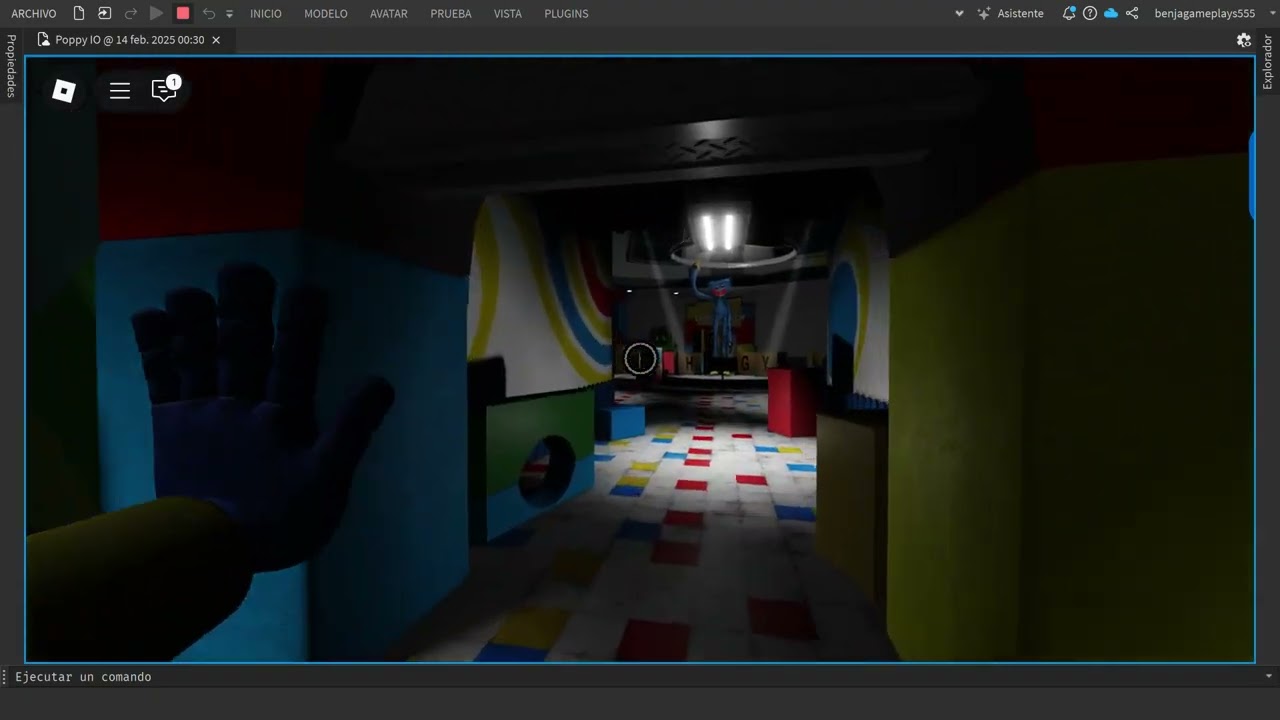Open the in-game chat icon
This screenshot has height=720, width=1280.
(x=164, y=90)
